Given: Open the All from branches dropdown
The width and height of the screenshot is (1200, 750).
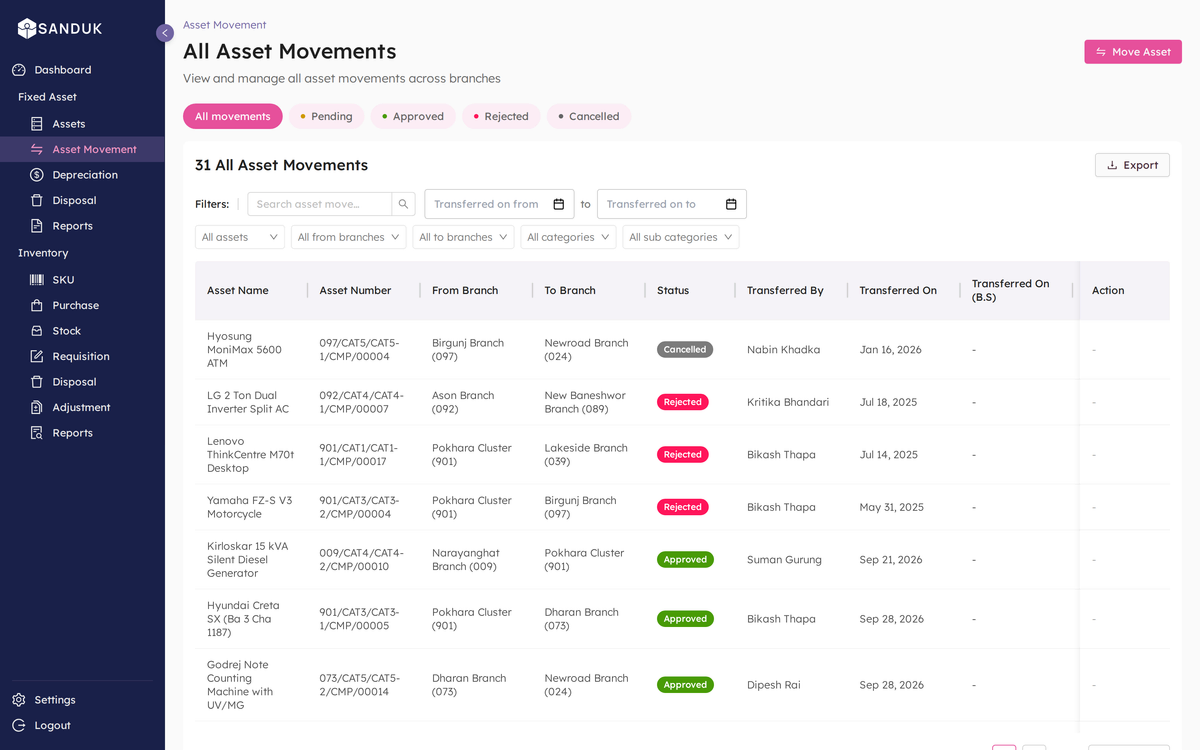Looking at the screenshot, I should point(348,237).
